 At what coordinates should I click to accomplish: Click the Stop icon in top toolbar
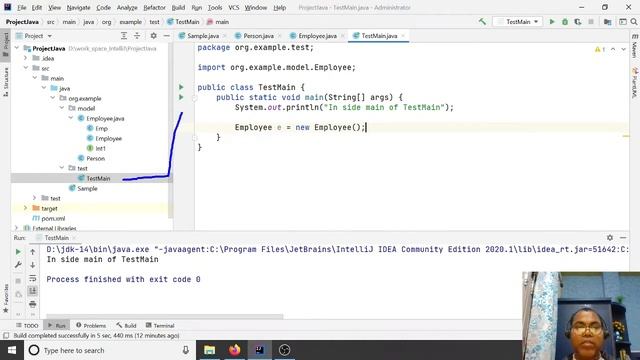[x=591, y=22]
